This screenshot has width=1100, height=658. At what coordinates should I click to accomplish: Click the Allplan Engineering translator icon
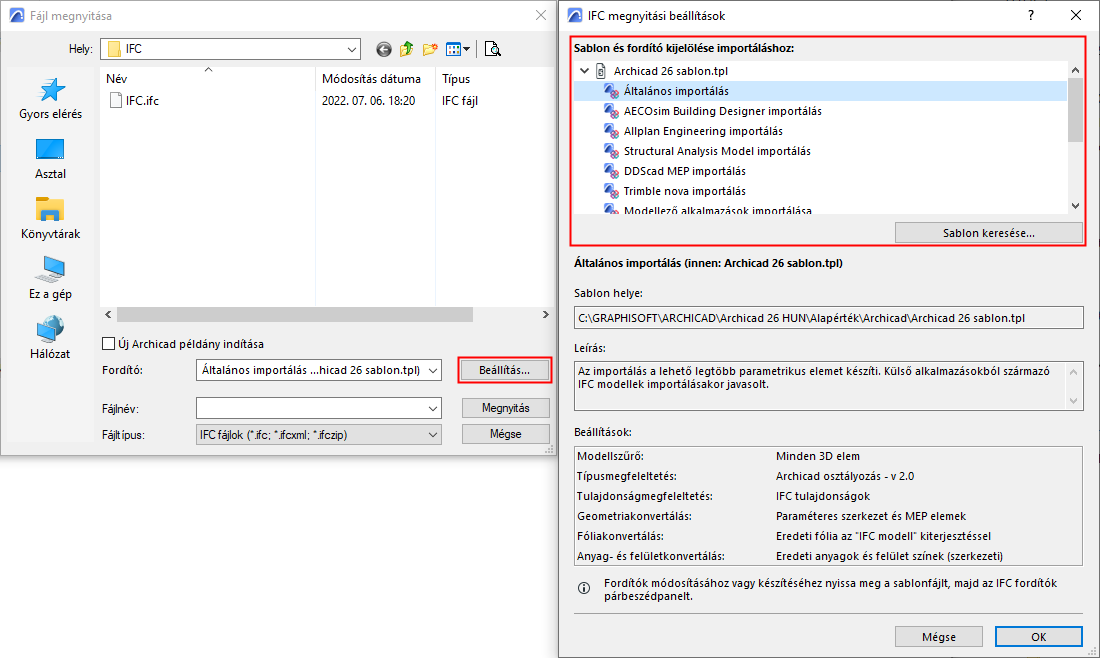611,131
